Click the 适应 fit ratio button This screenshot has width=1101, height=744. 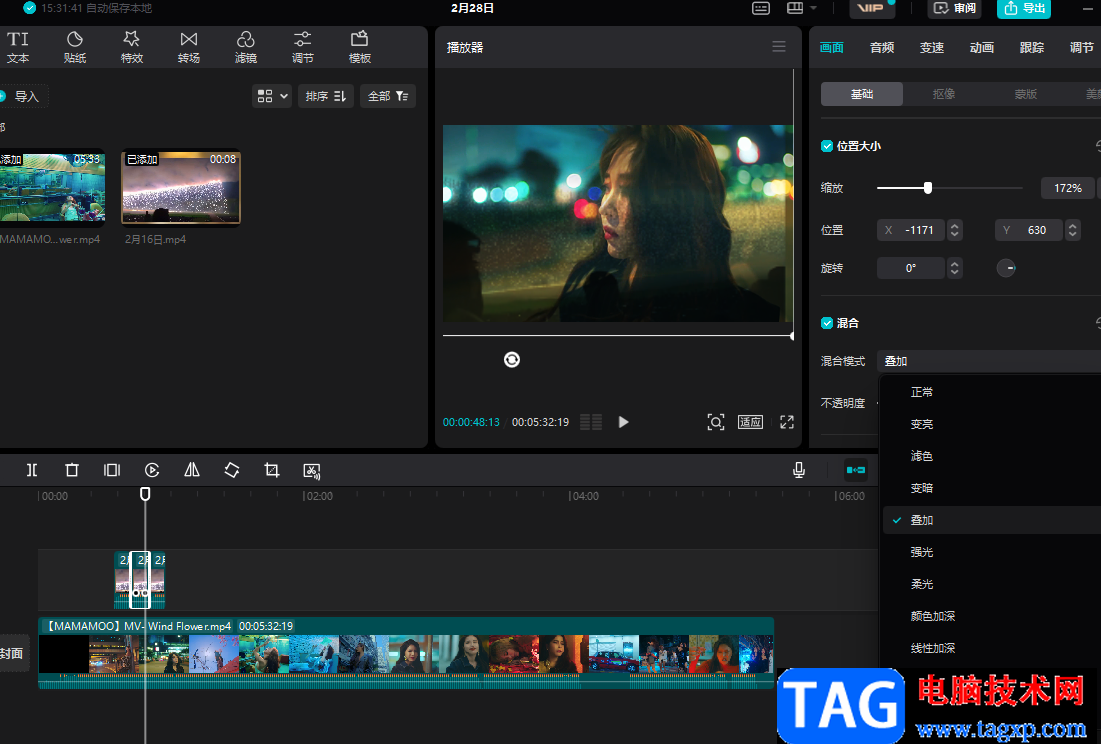click(750, 422)
